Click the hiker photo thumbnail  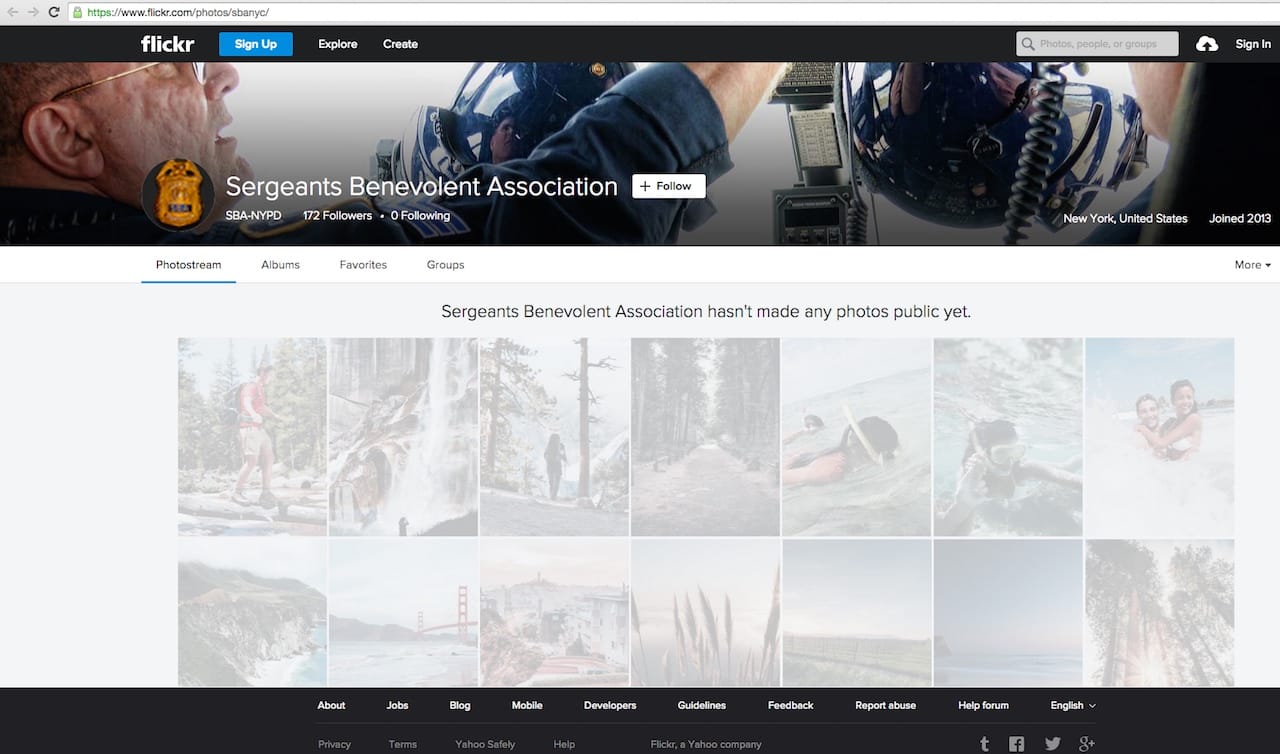(x=251, y=436)
